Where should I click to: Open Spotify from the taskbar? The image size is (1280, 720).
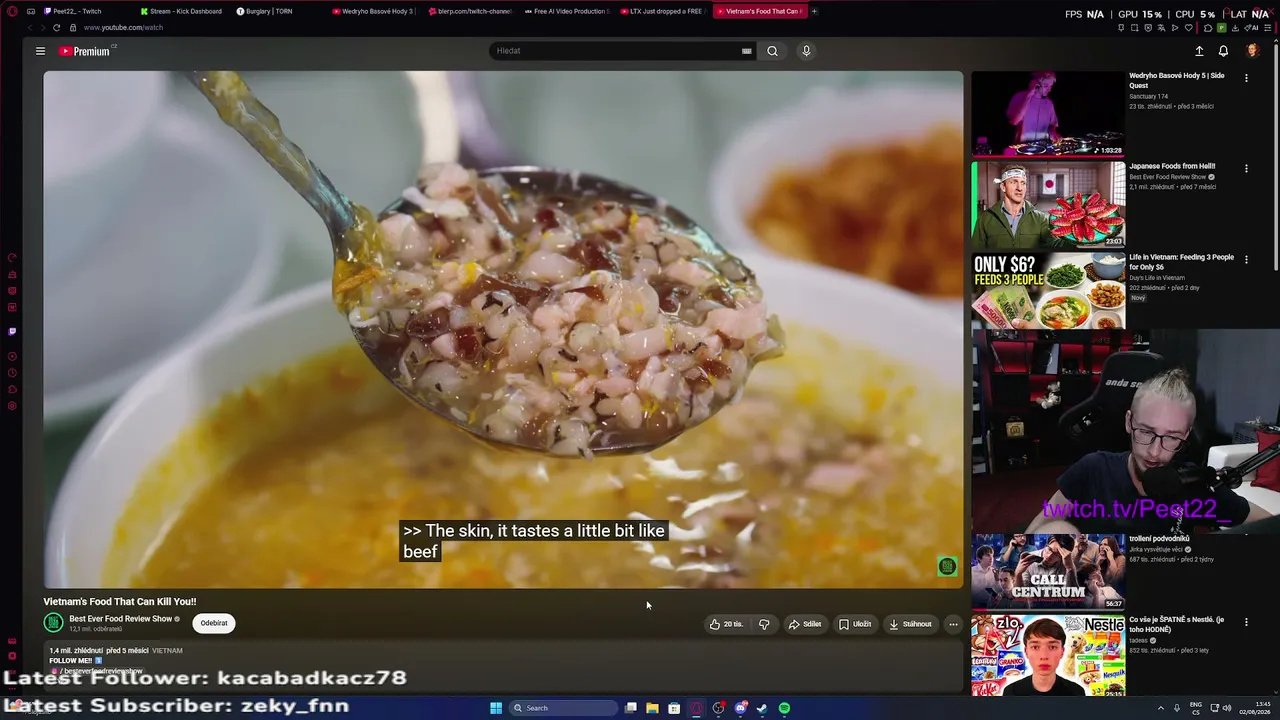(x=784, y=708)
